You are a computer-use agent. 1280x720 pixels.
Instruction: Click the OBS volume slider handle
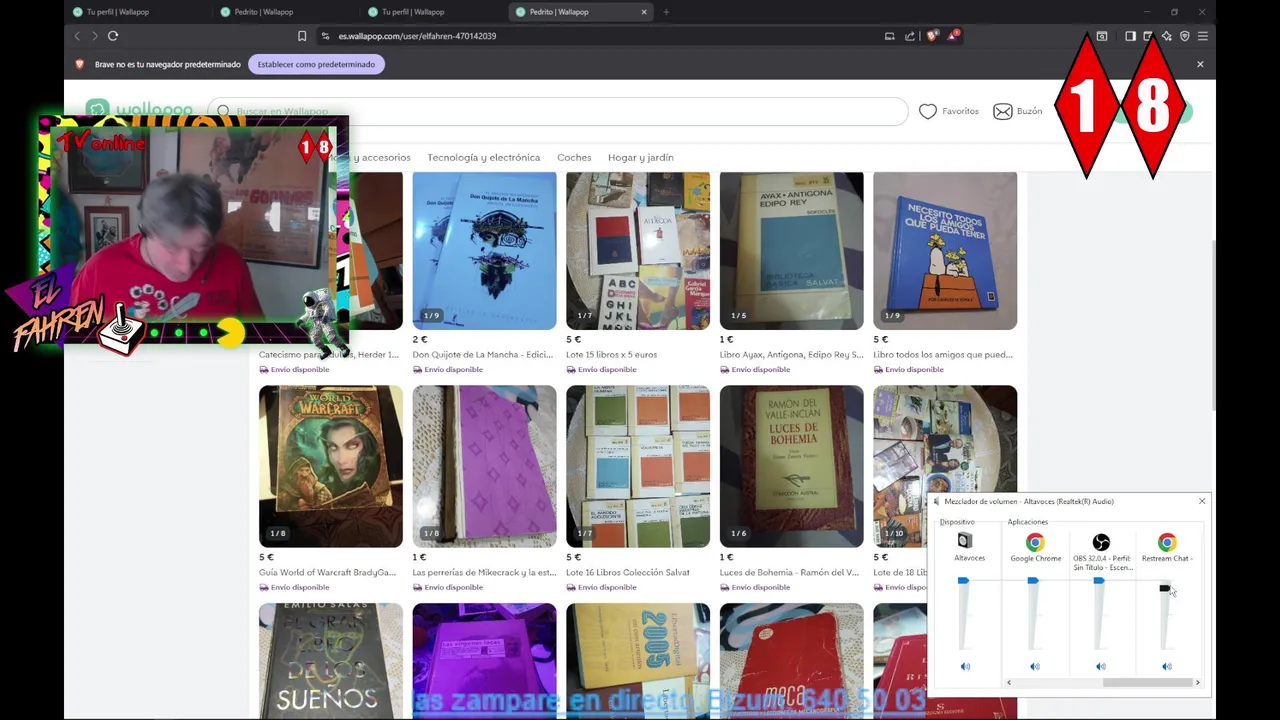pyautogui.click(x=1099, y=580)
